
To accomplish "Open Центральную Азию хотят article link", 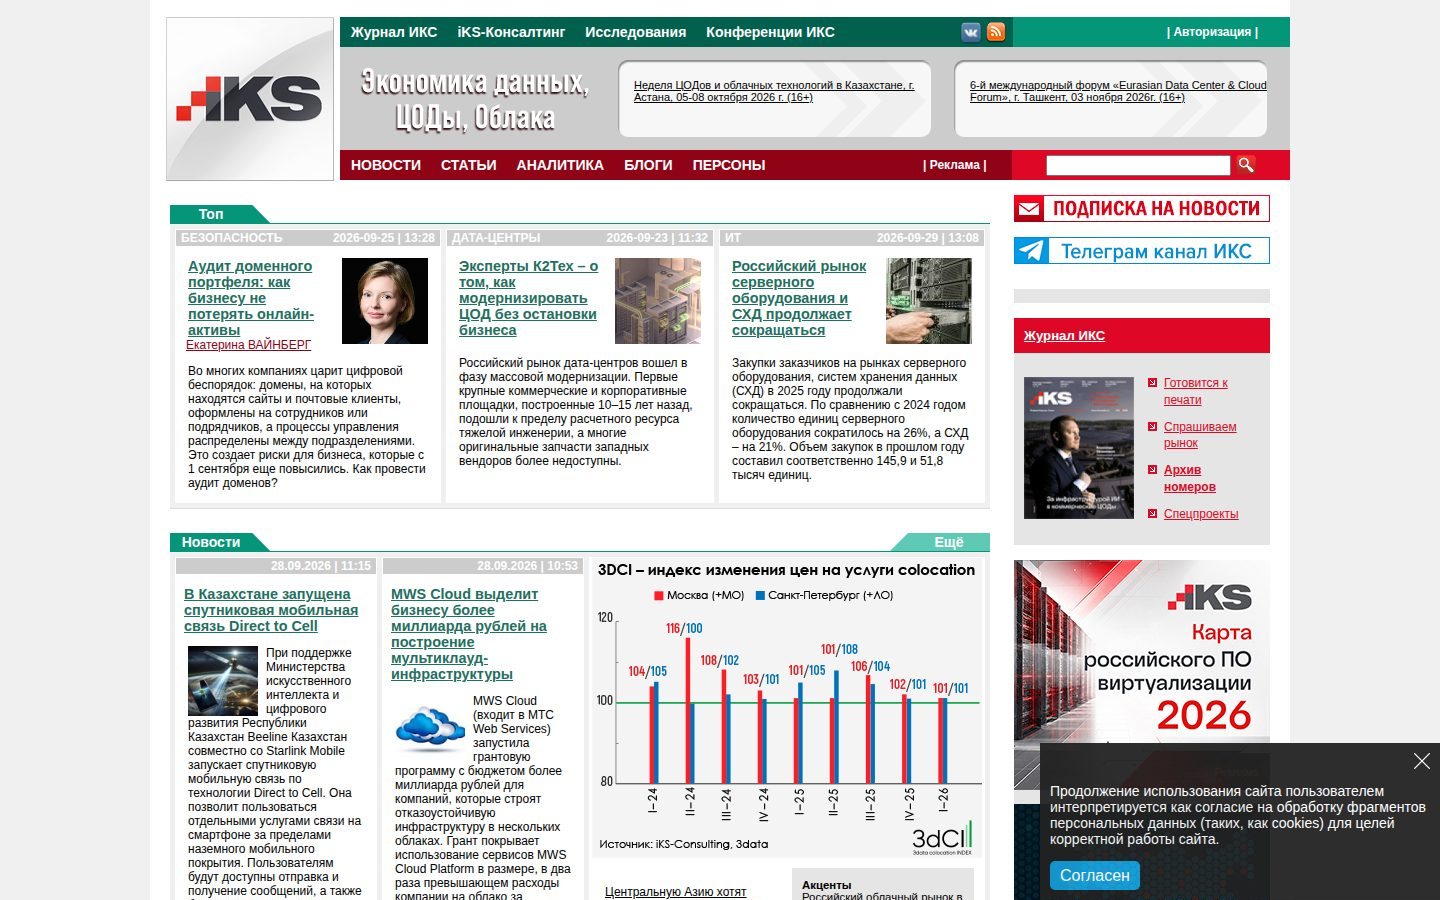I will click(676, 892).
